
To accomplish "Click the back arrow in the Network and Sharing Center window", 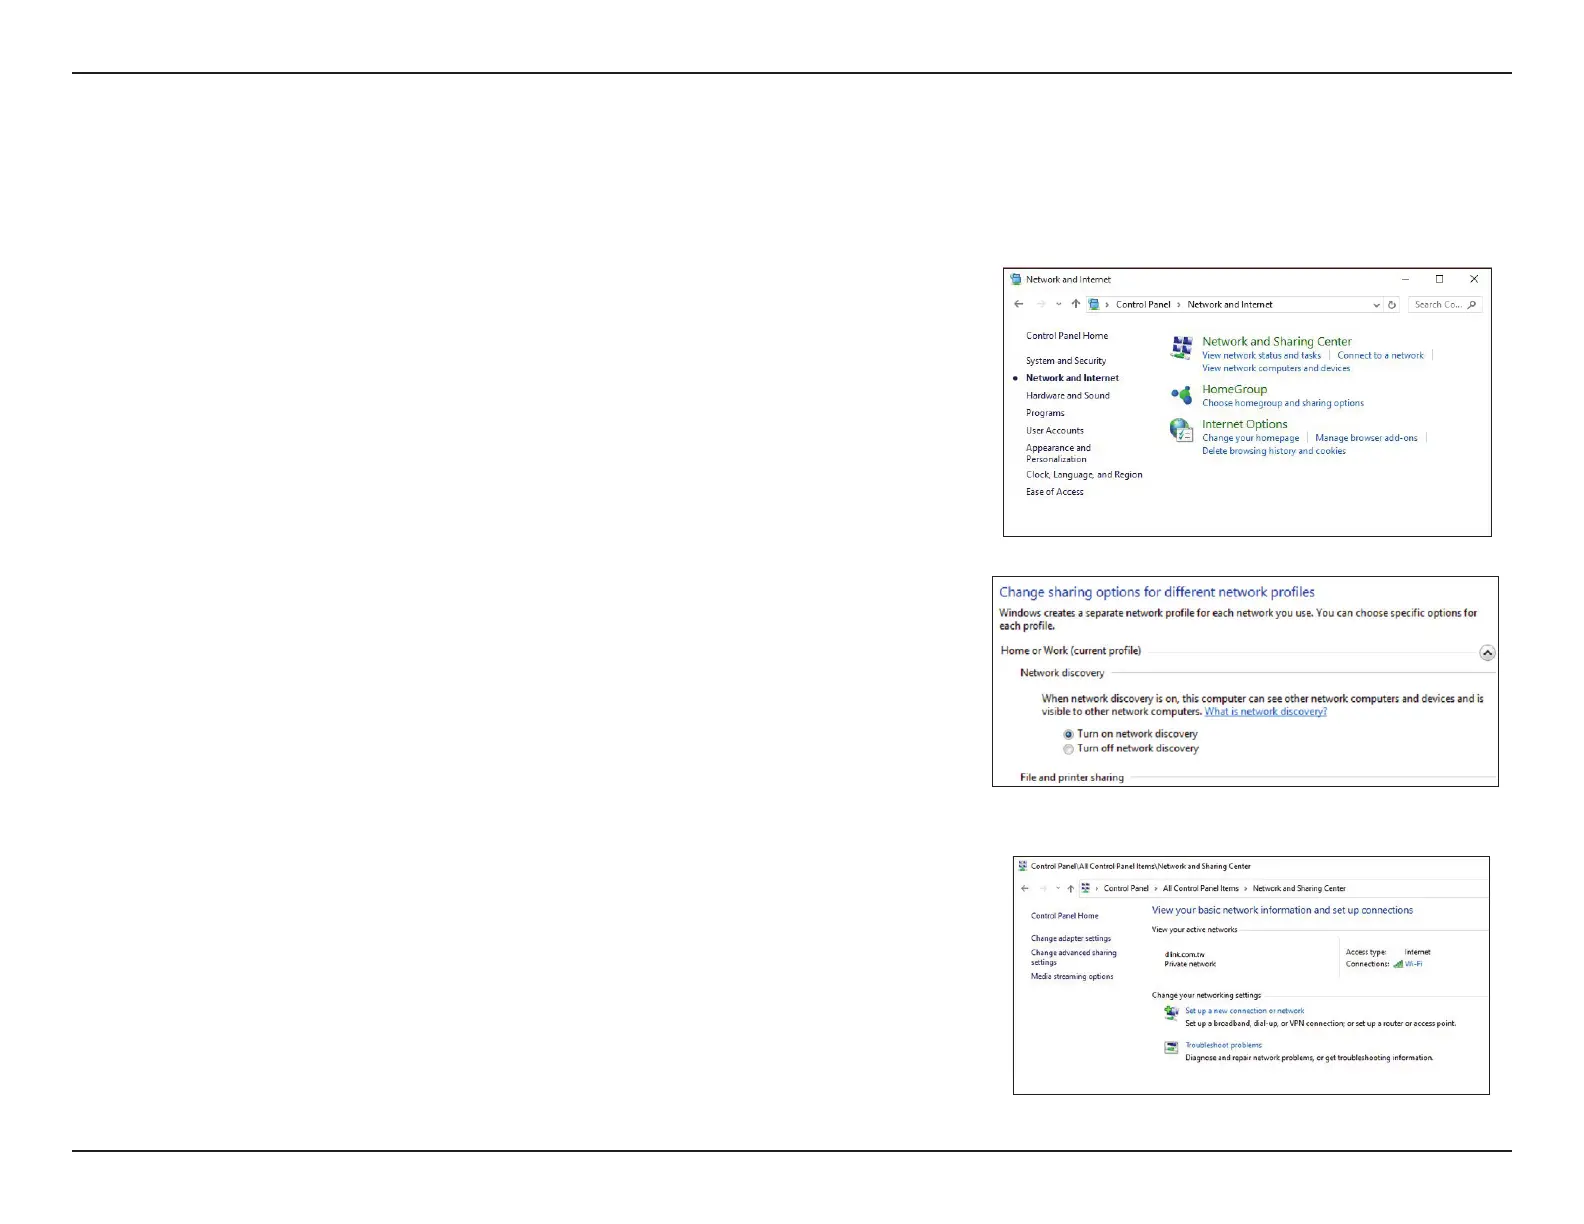I will click(x=1025, y=888).
